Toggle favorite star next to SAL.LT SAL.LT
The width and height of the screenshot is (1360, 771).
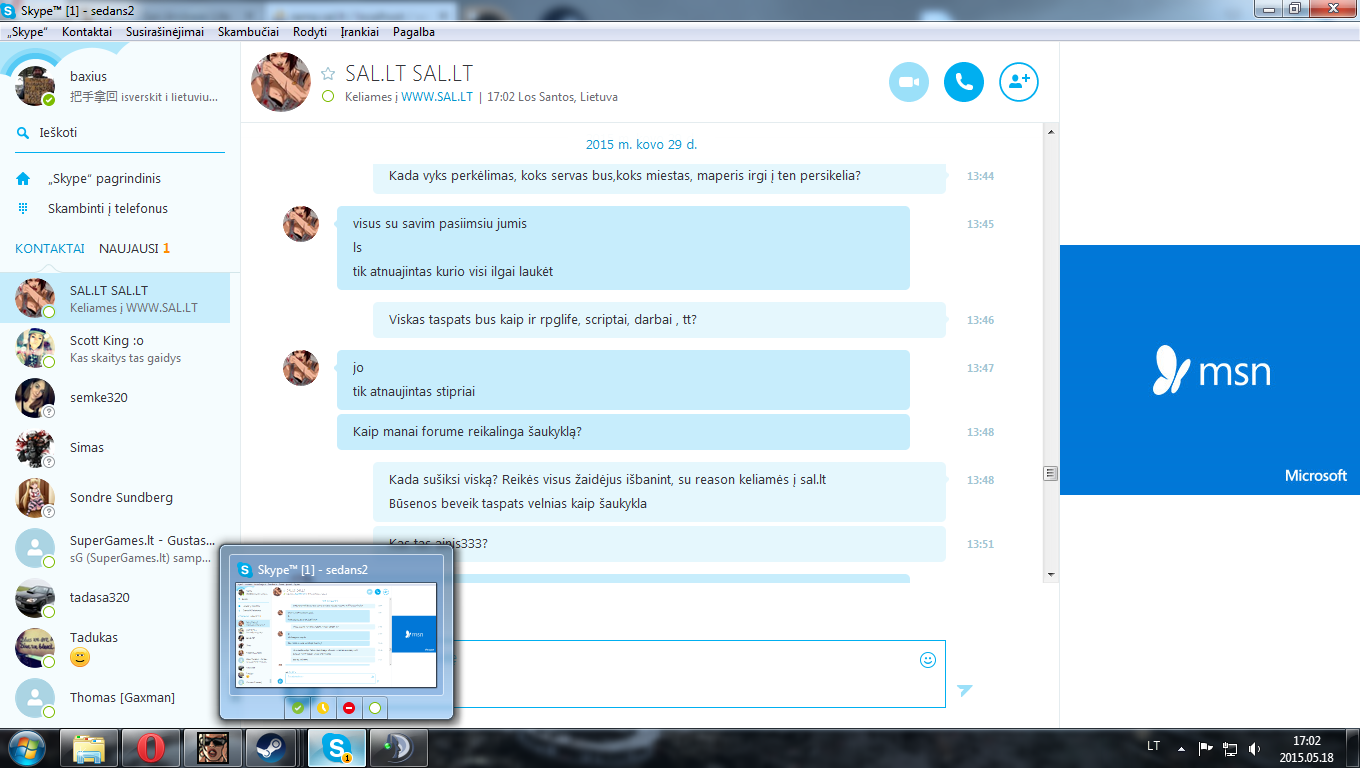tap(328, 74)
